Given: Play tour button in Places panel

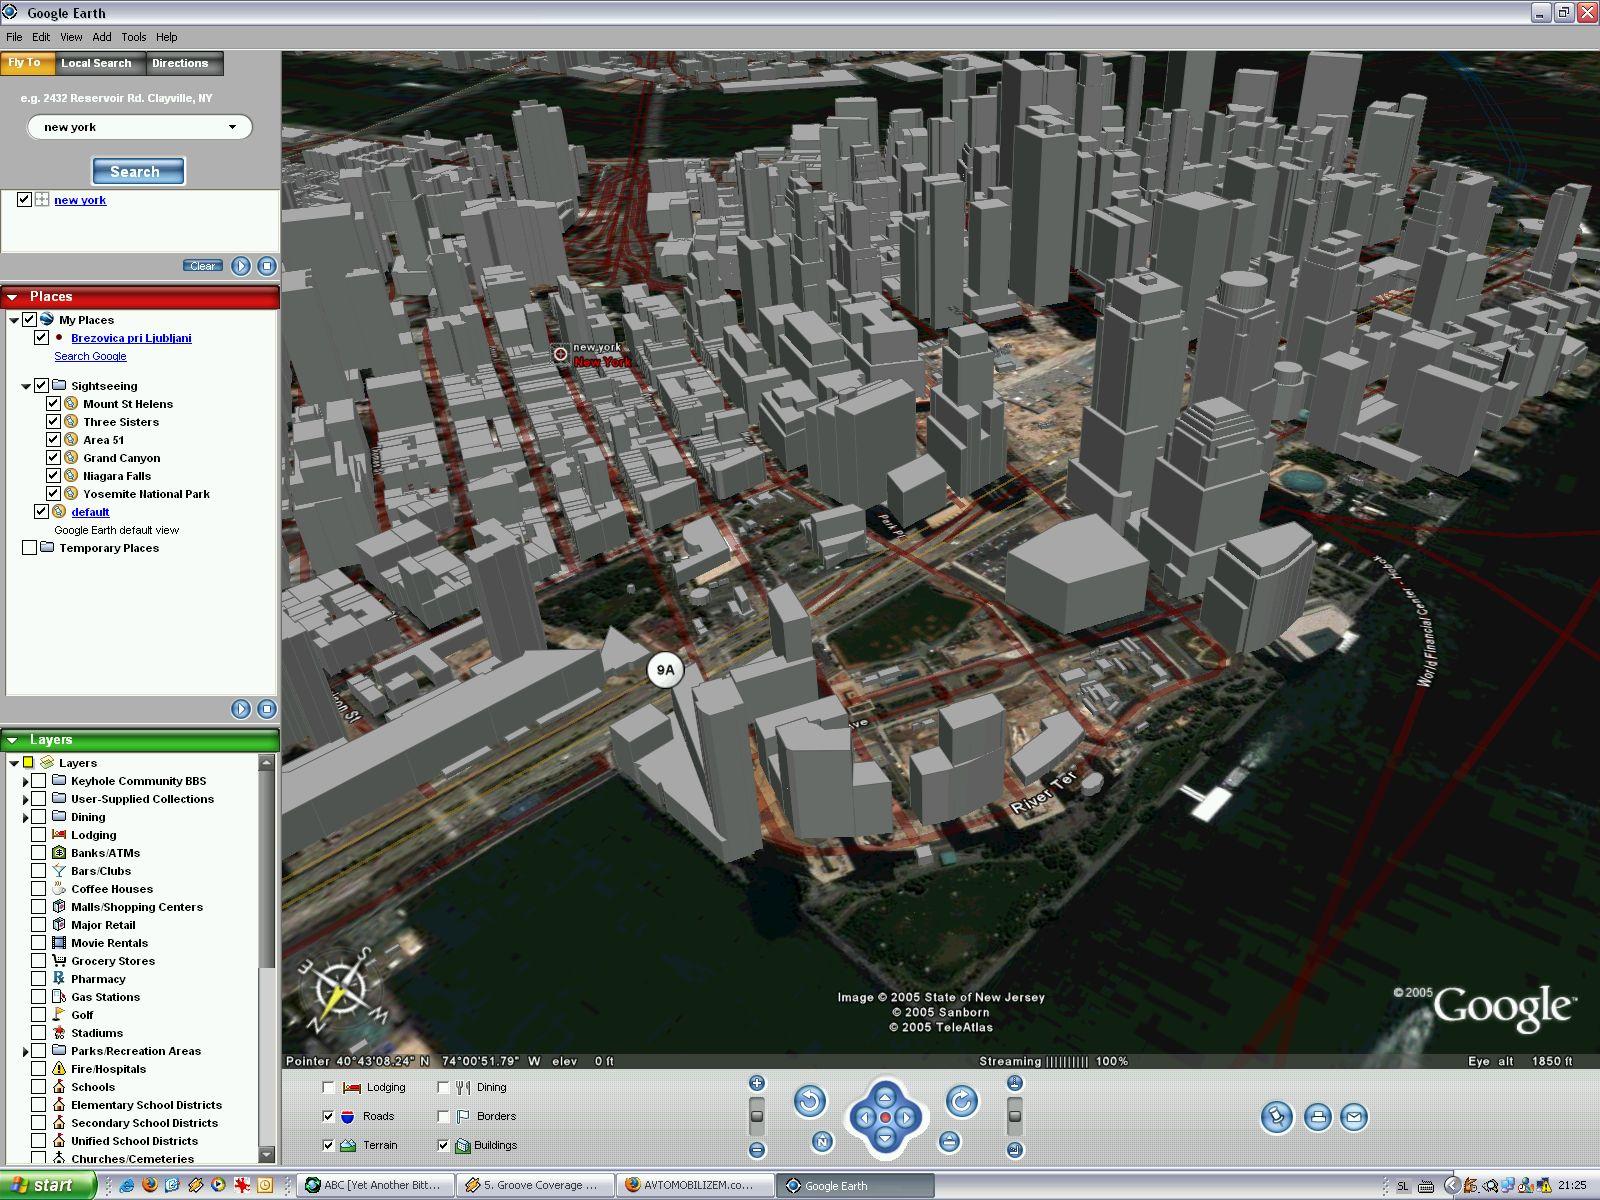Looking at the screenshot, I should (241, 709).
